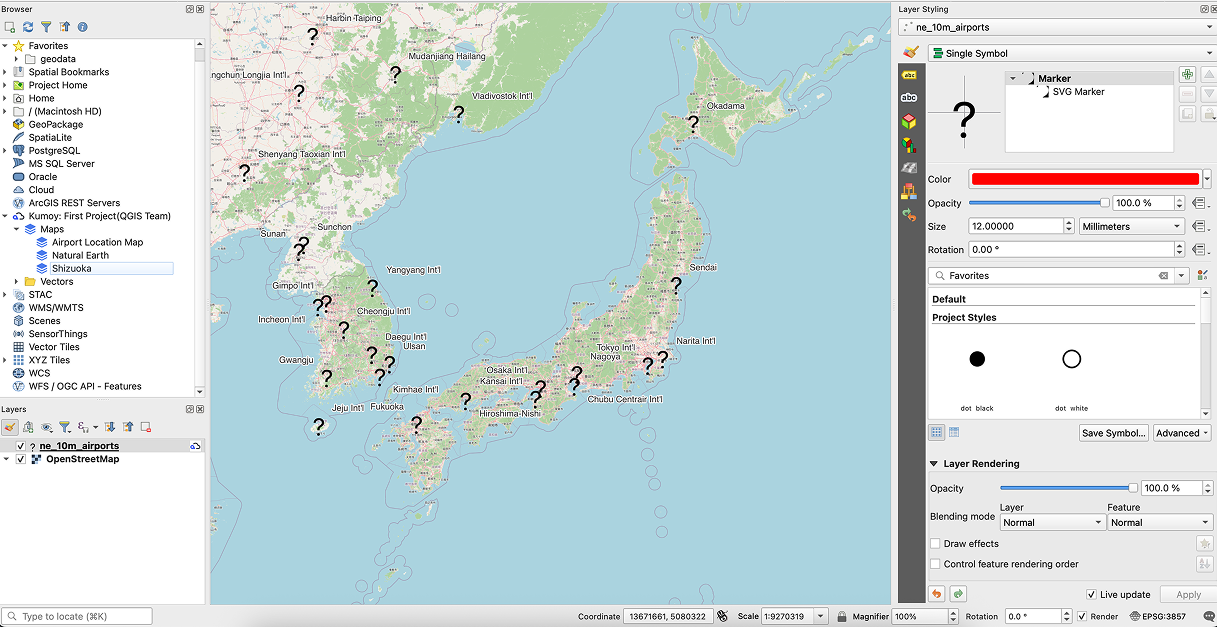Click Collapse All icon in Layers toolbar

pyautogui.click(x=128, y=427)
